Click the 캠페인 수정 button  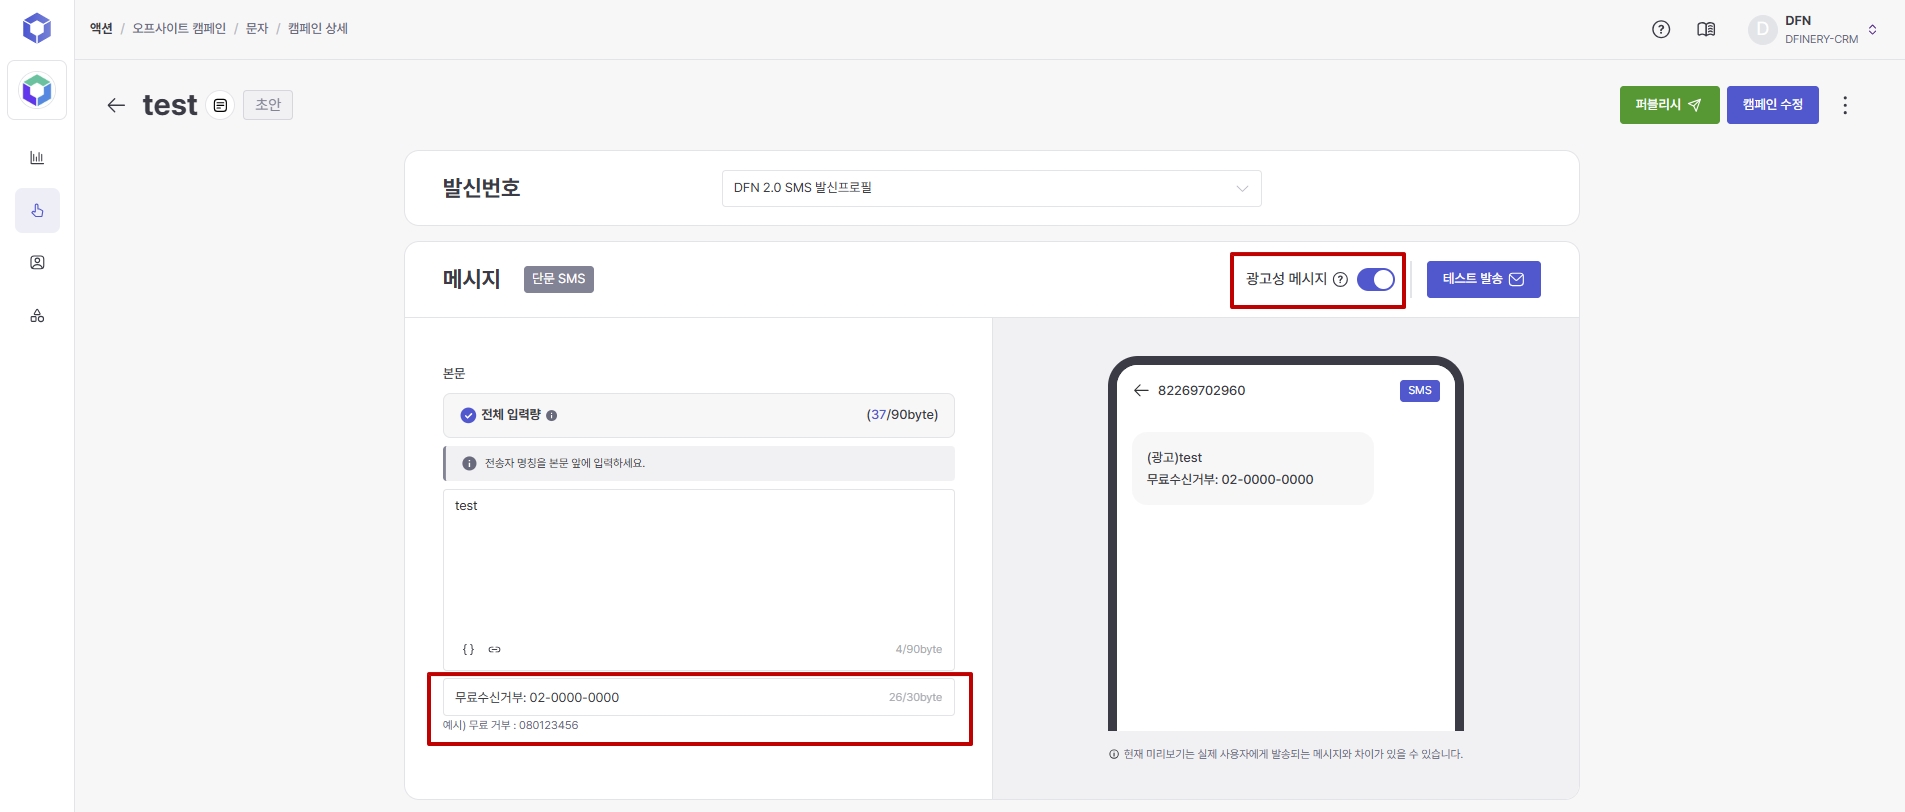point(1772,105)
